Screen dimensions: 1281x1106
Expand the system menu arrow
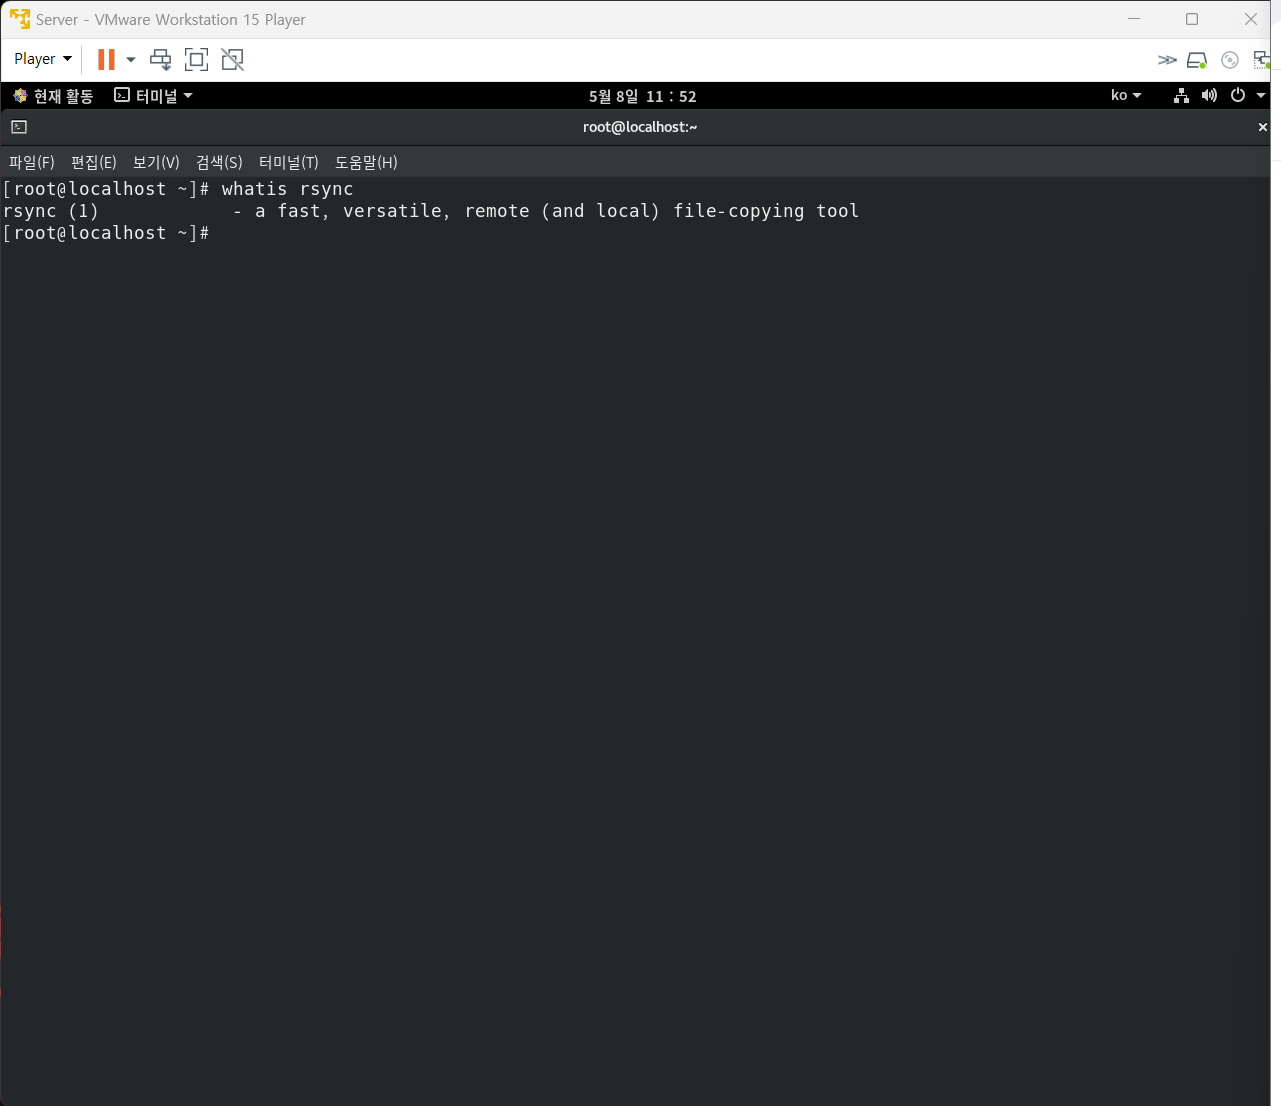tap(1261, 95)
